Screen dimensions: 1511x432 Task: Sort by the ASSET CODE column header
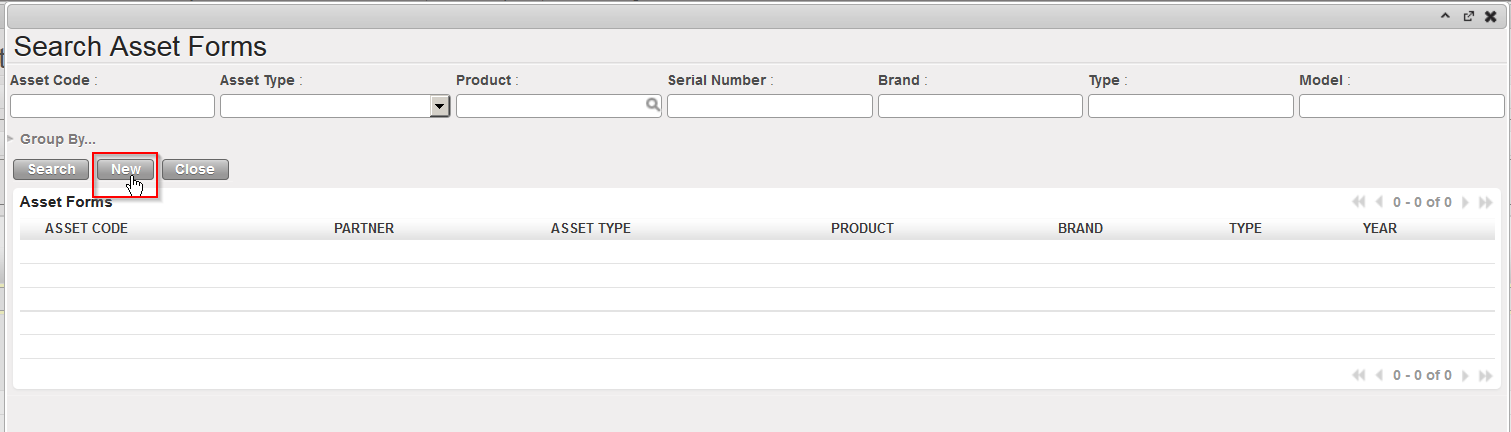coord(86,228)
